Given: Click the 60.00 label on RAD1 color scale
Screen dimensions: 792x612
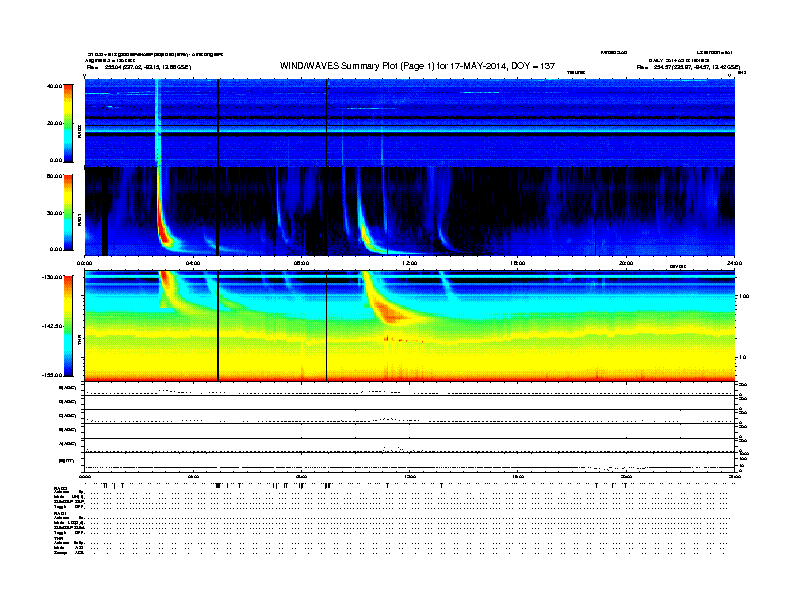Looking at the screenshot, I should (54, 176).
